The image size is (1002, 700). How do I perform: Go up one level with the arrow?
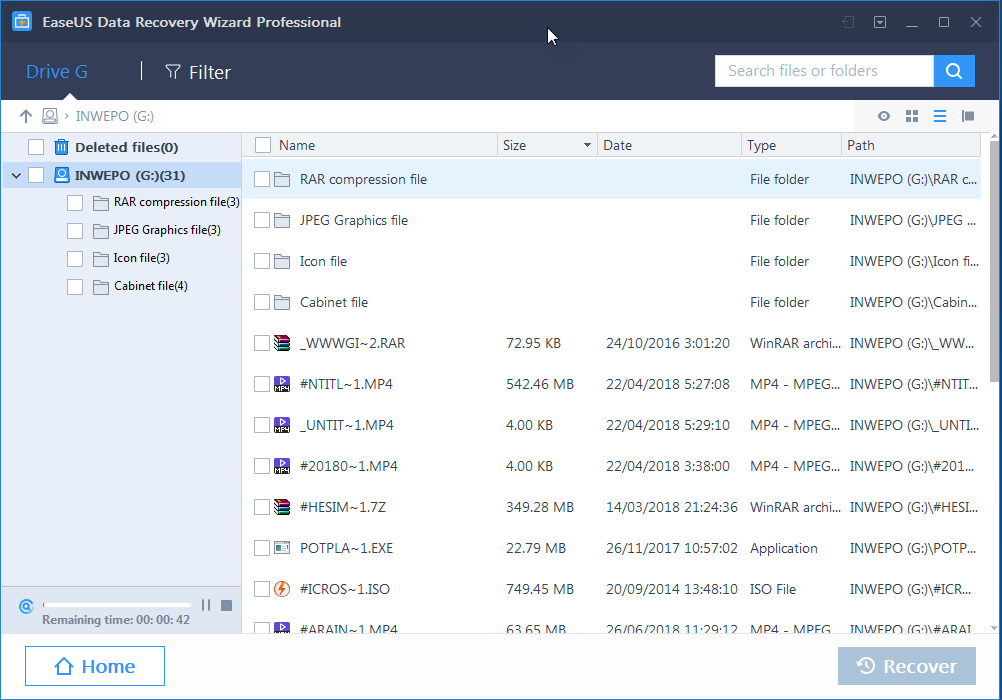point(26,116)
